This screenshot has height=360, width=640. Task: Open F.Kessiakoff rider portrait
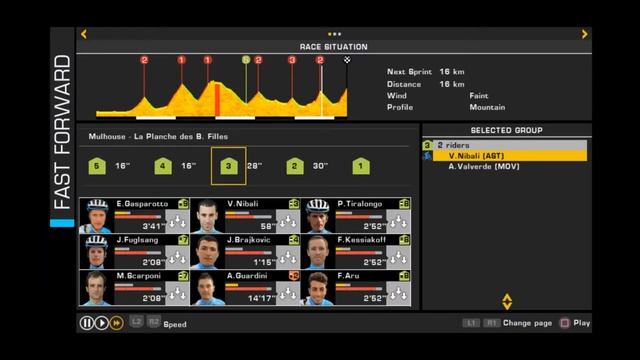pyautogui.click(x=318, y=251)
